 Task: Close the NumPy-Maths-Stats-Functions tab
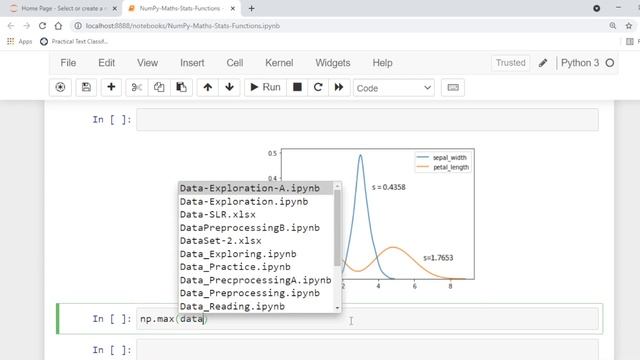click(233, 8)
